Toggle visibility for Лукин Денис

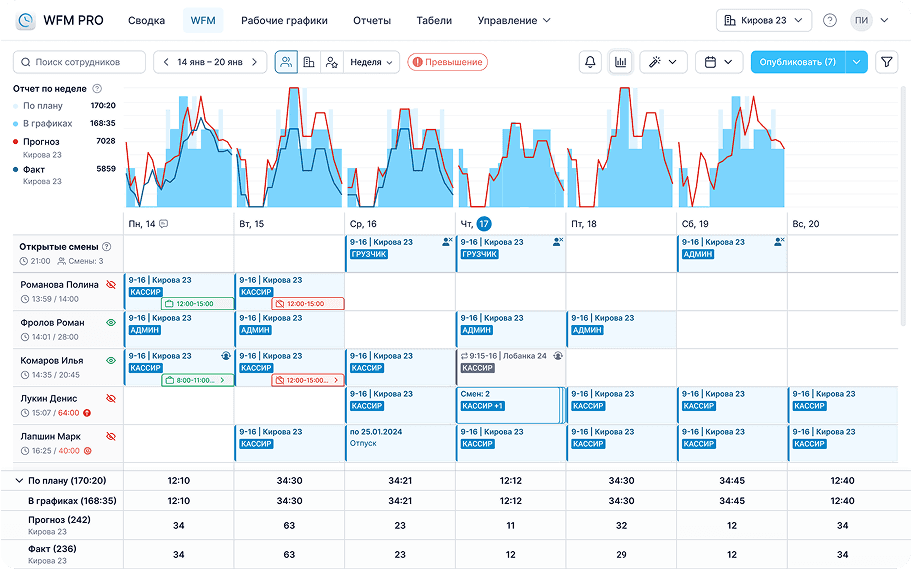pyautogui.click(x=111, y=399)
